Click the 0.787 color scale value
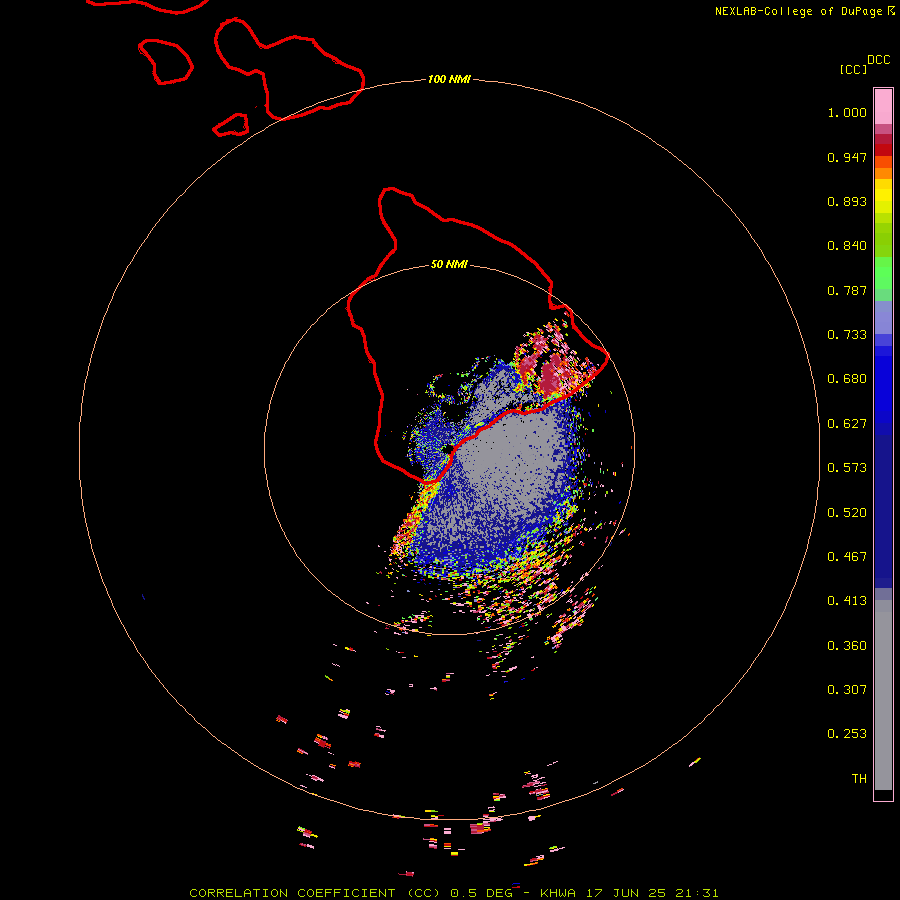Image resolution: width=900 pixels, height=900 pixels. coord(847,290)
